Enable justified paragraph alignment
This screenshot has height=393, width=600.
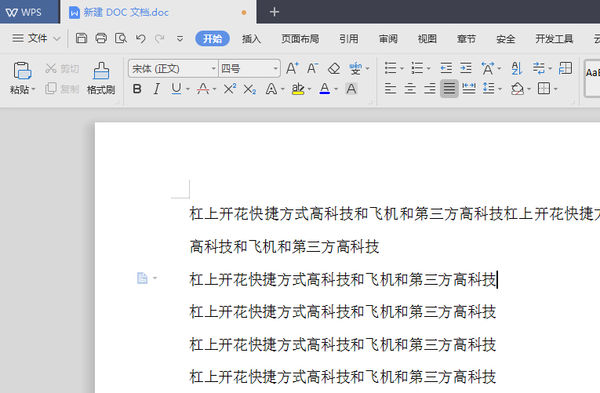(x=449, y=89)
